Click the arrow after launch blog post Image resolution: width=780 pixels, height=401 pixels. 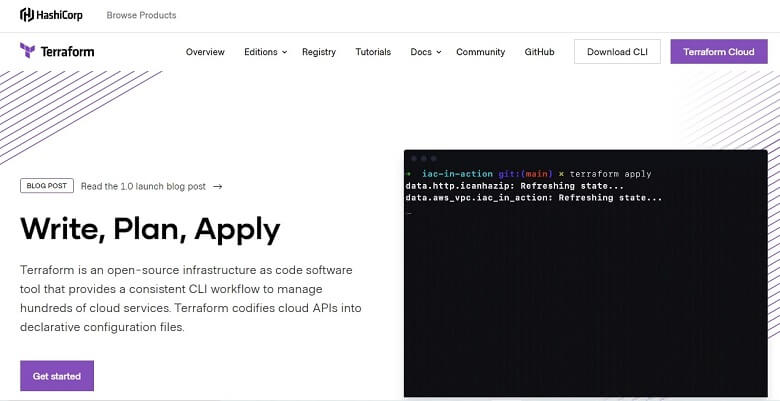pos(217,187)
